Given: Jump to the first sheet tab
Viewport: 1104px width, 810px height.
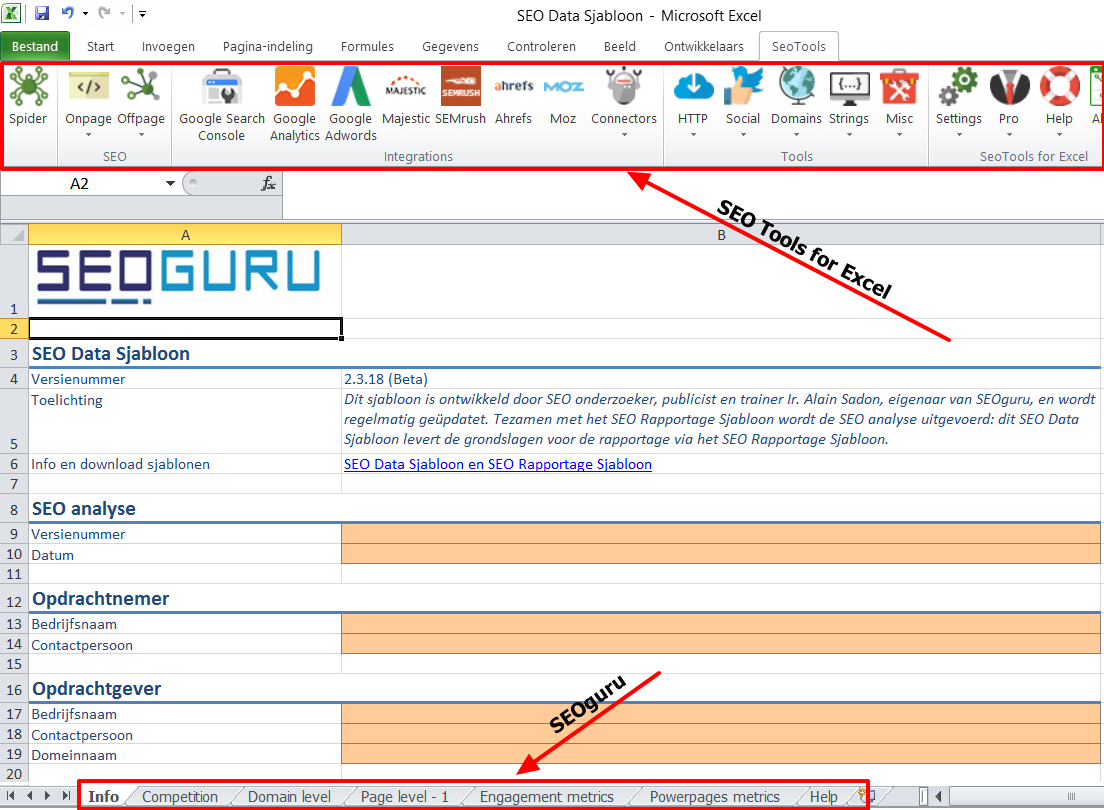Looking at the screenshot, I should point(11,796).
